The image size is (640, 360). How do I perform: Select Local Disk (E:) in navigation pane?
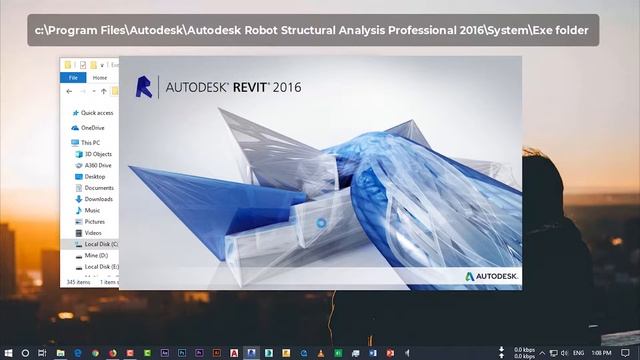point(97,267)
